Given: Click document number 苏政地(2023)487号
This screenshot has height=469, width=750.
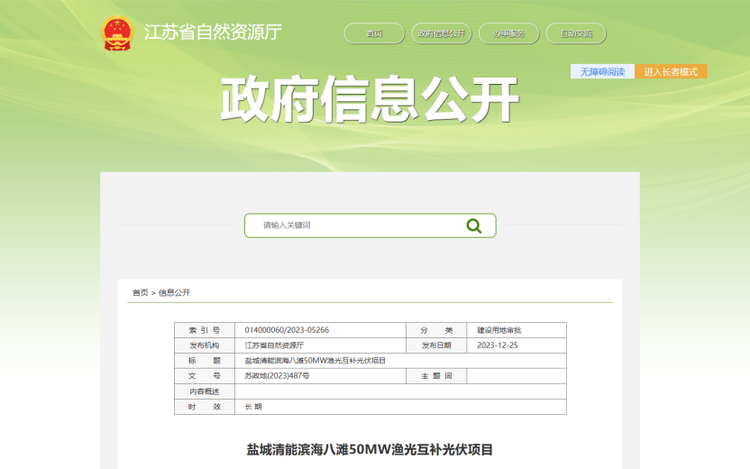Looking at the screenshot, I should click(277, 376).
